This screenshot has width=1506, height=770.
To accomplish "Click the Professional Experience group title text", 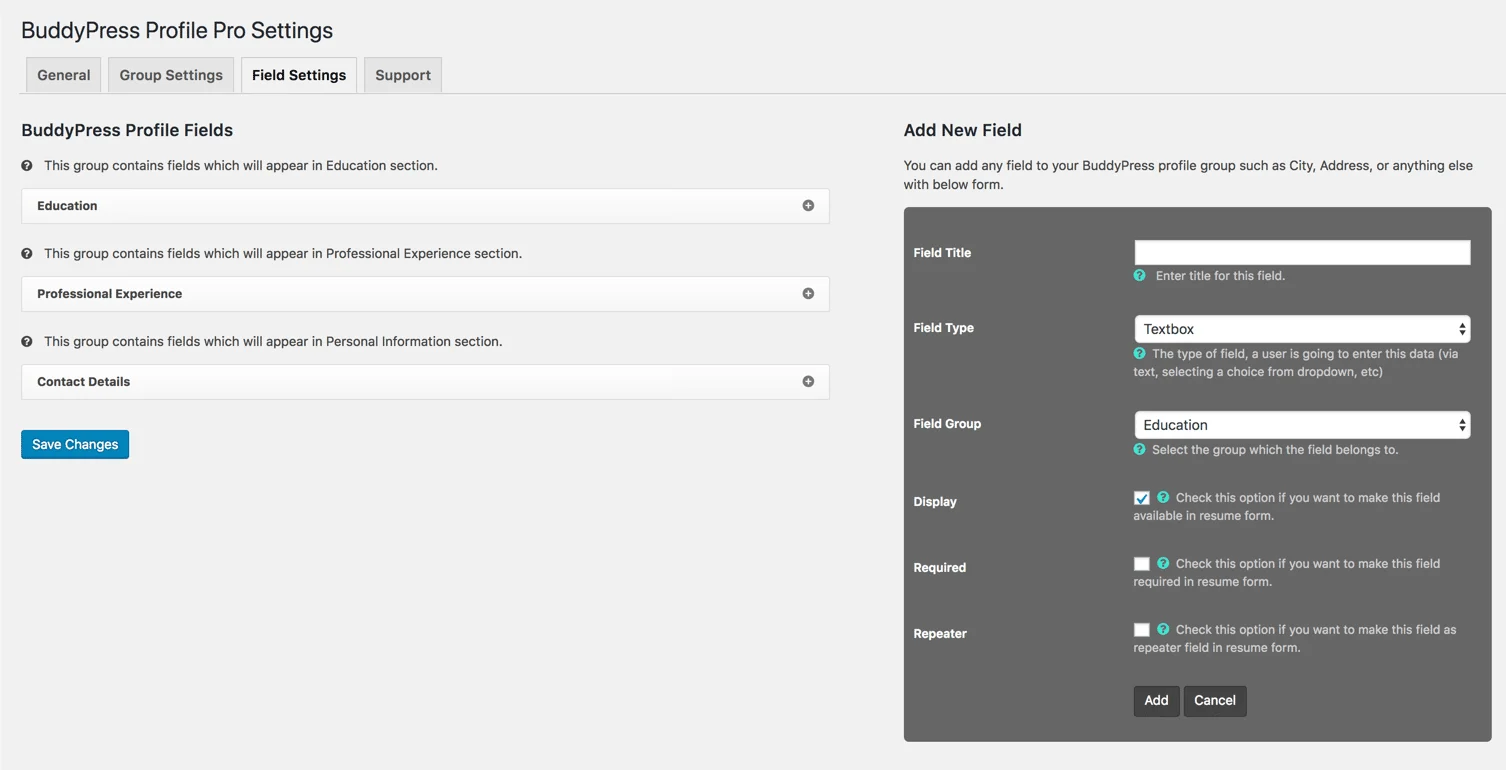I will pyautogui.click(x=110, y=294).
